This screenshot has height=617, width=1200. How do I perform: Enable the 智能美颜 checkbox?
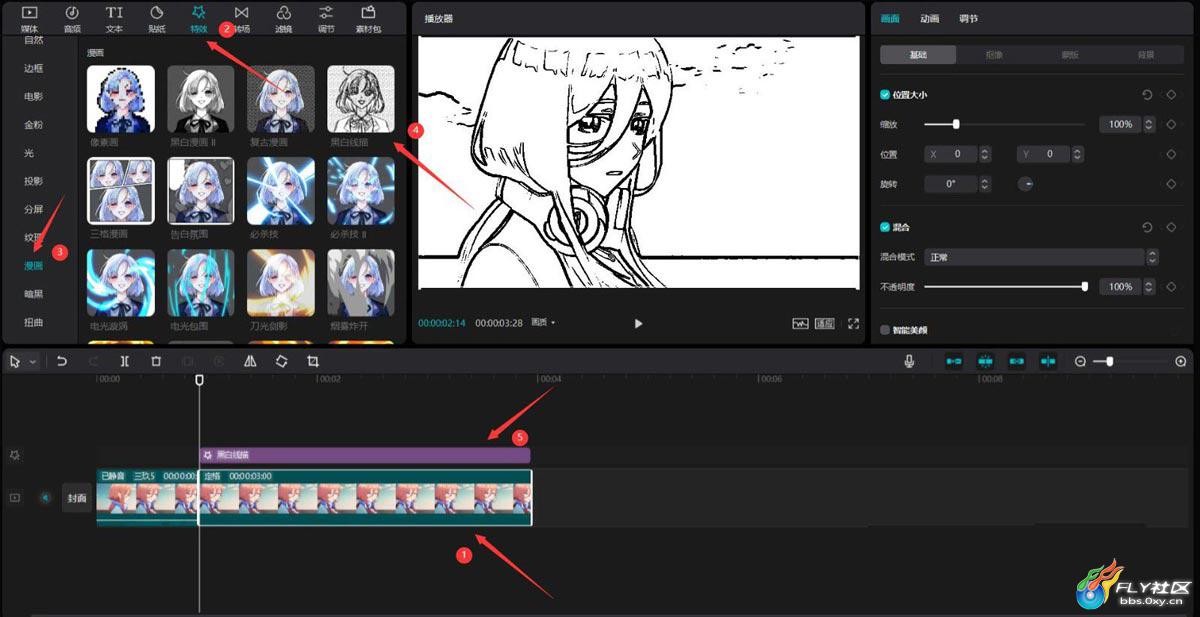[x=885, y=330]
